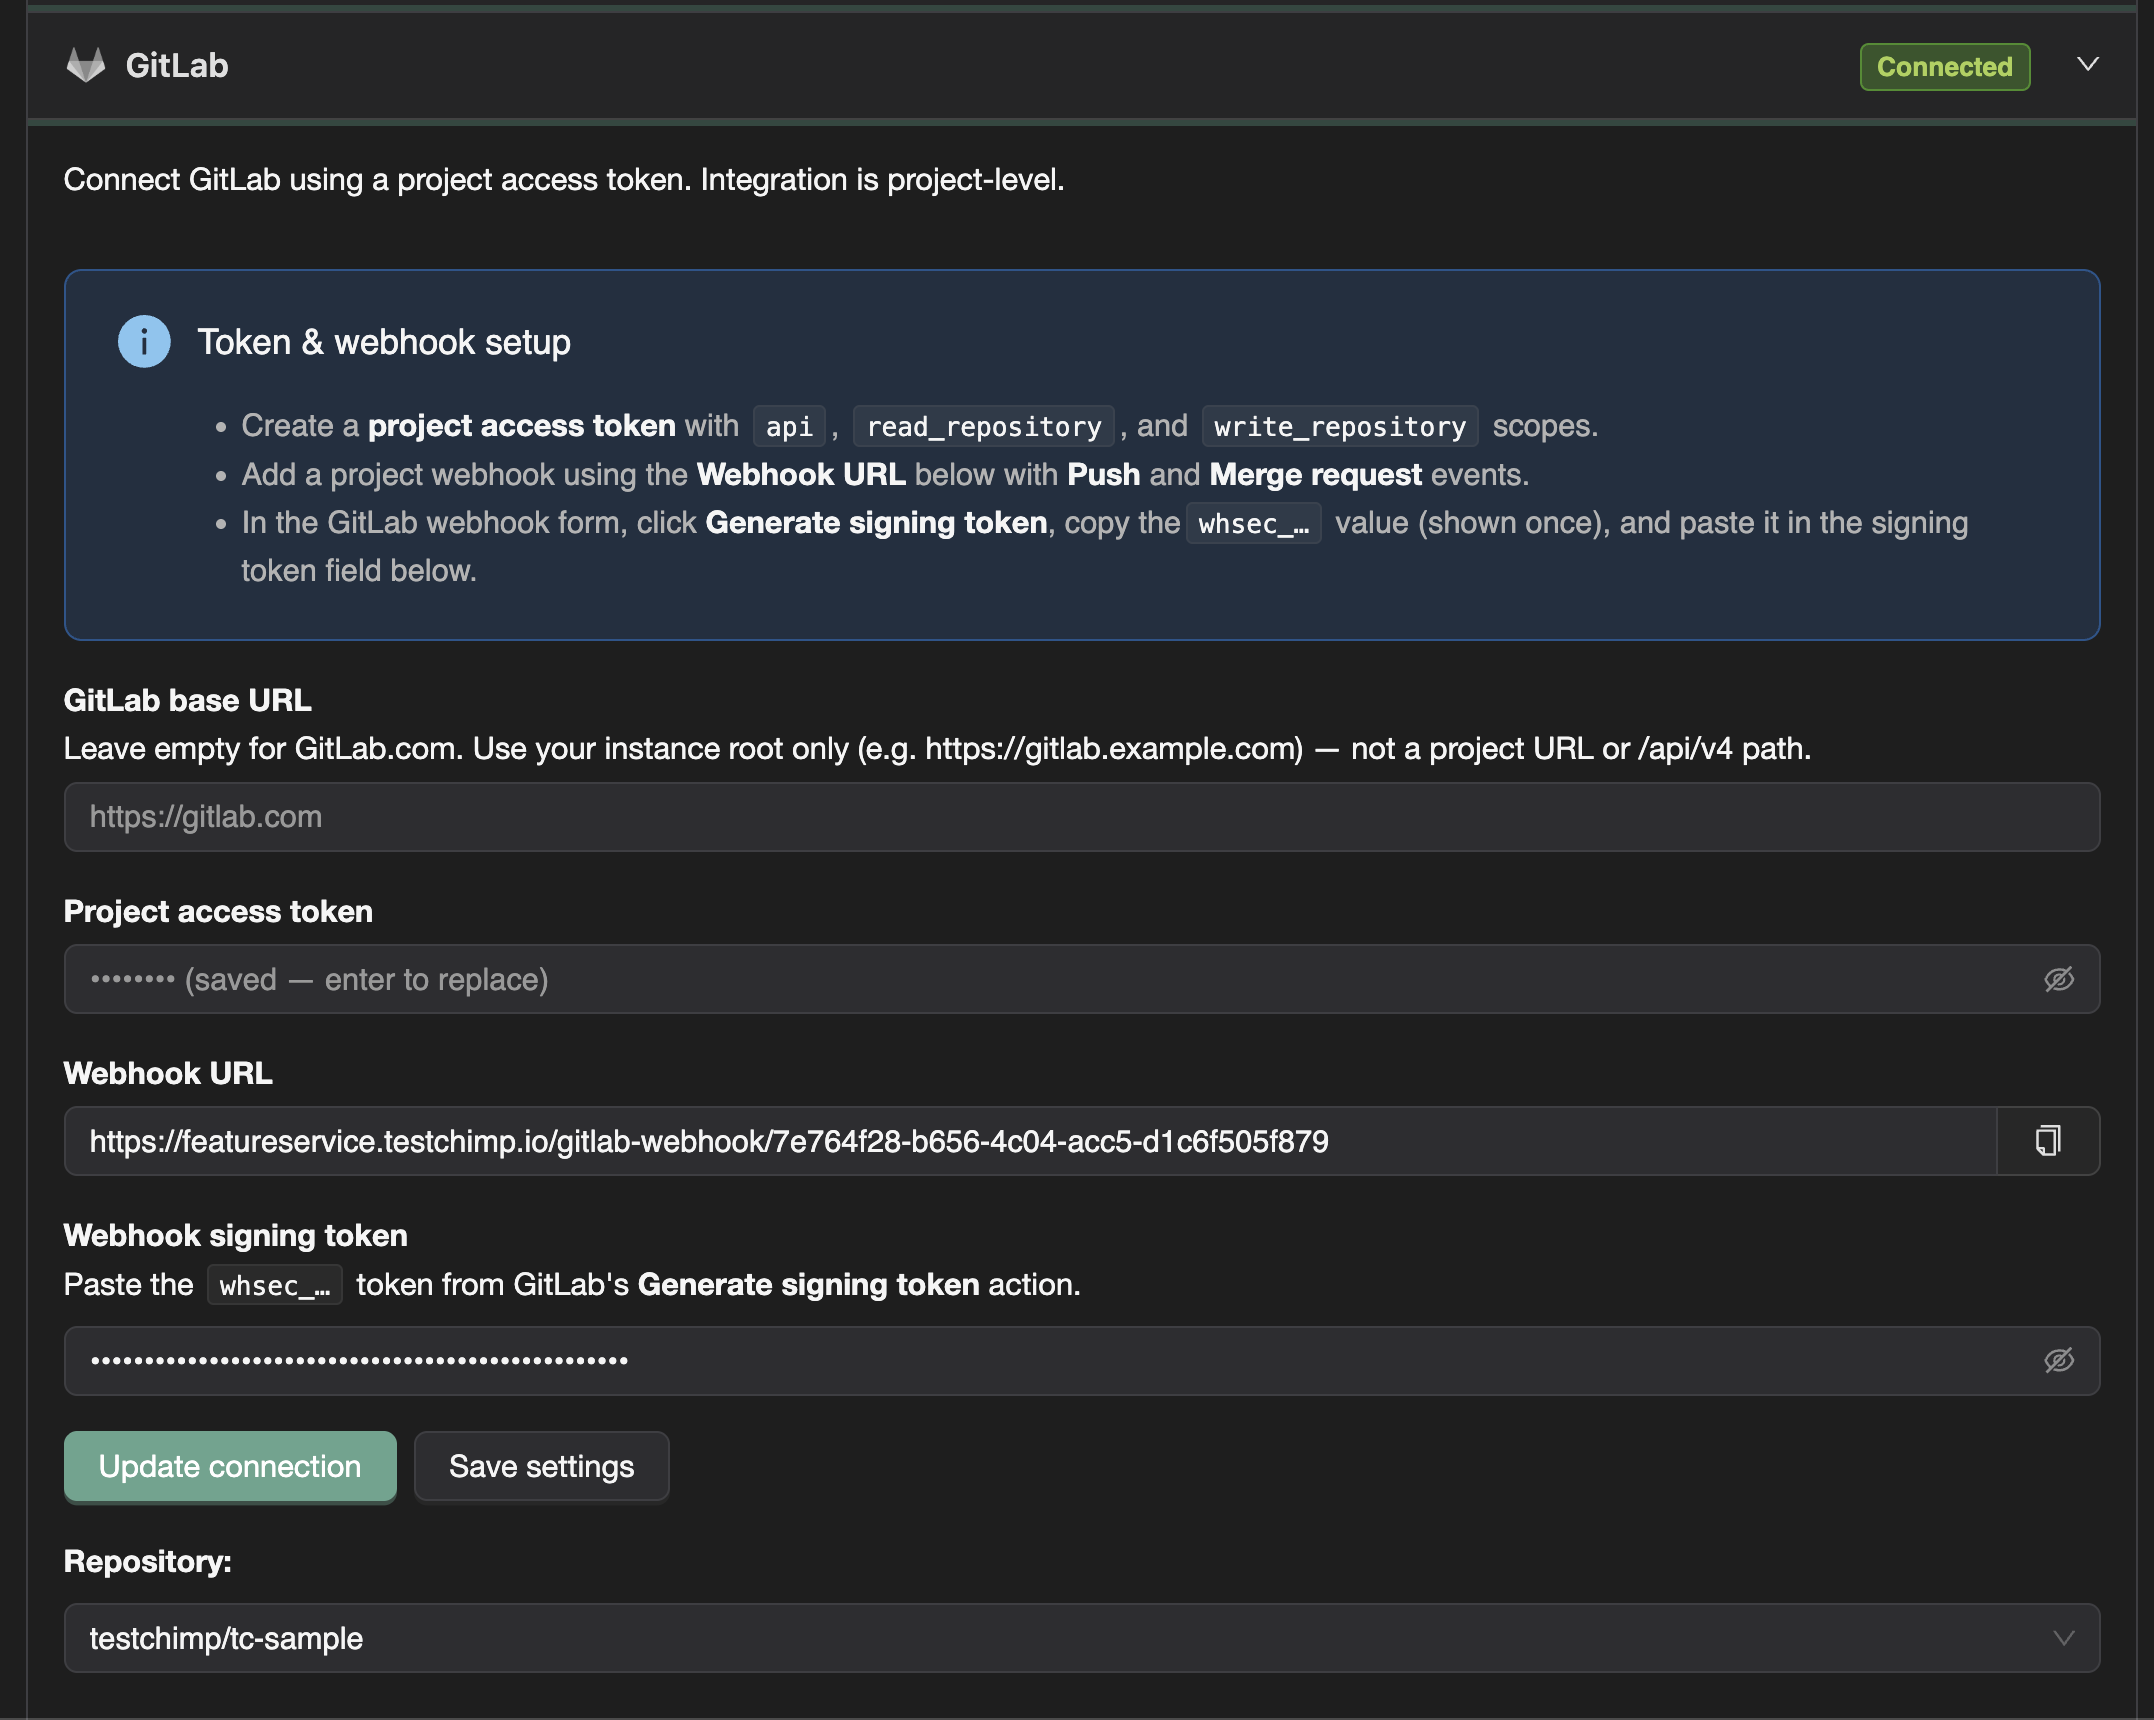2154x1720 pixels.
Task: Click the 'whsec_…' code tag under Webhook signing token
Action: [275, 1285]
